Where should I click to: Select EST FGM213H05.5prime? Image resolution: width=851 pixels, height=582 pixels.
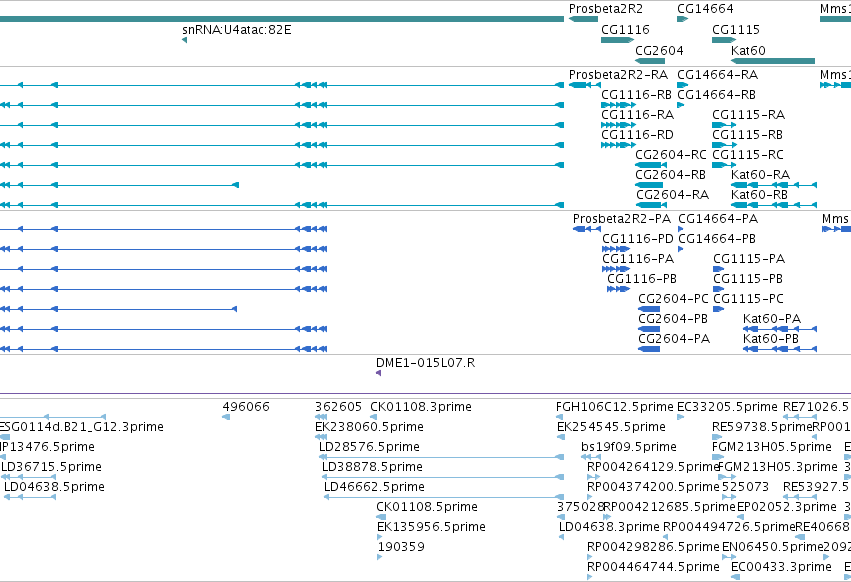tap(772, 447)
